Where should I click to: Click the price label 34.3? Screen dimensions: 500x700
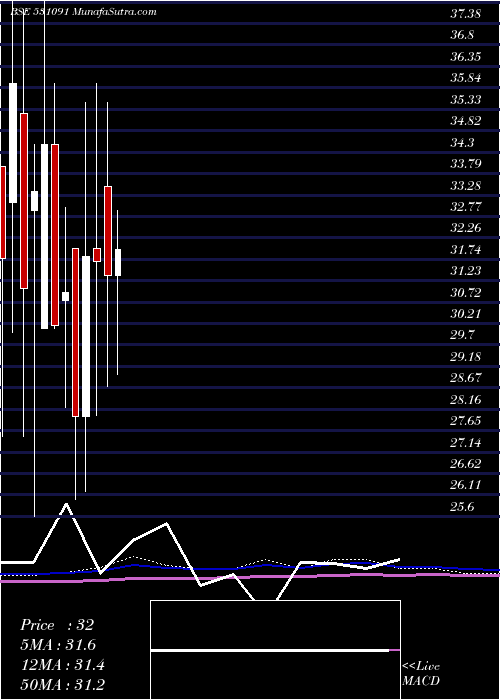[x=462, y=143]
